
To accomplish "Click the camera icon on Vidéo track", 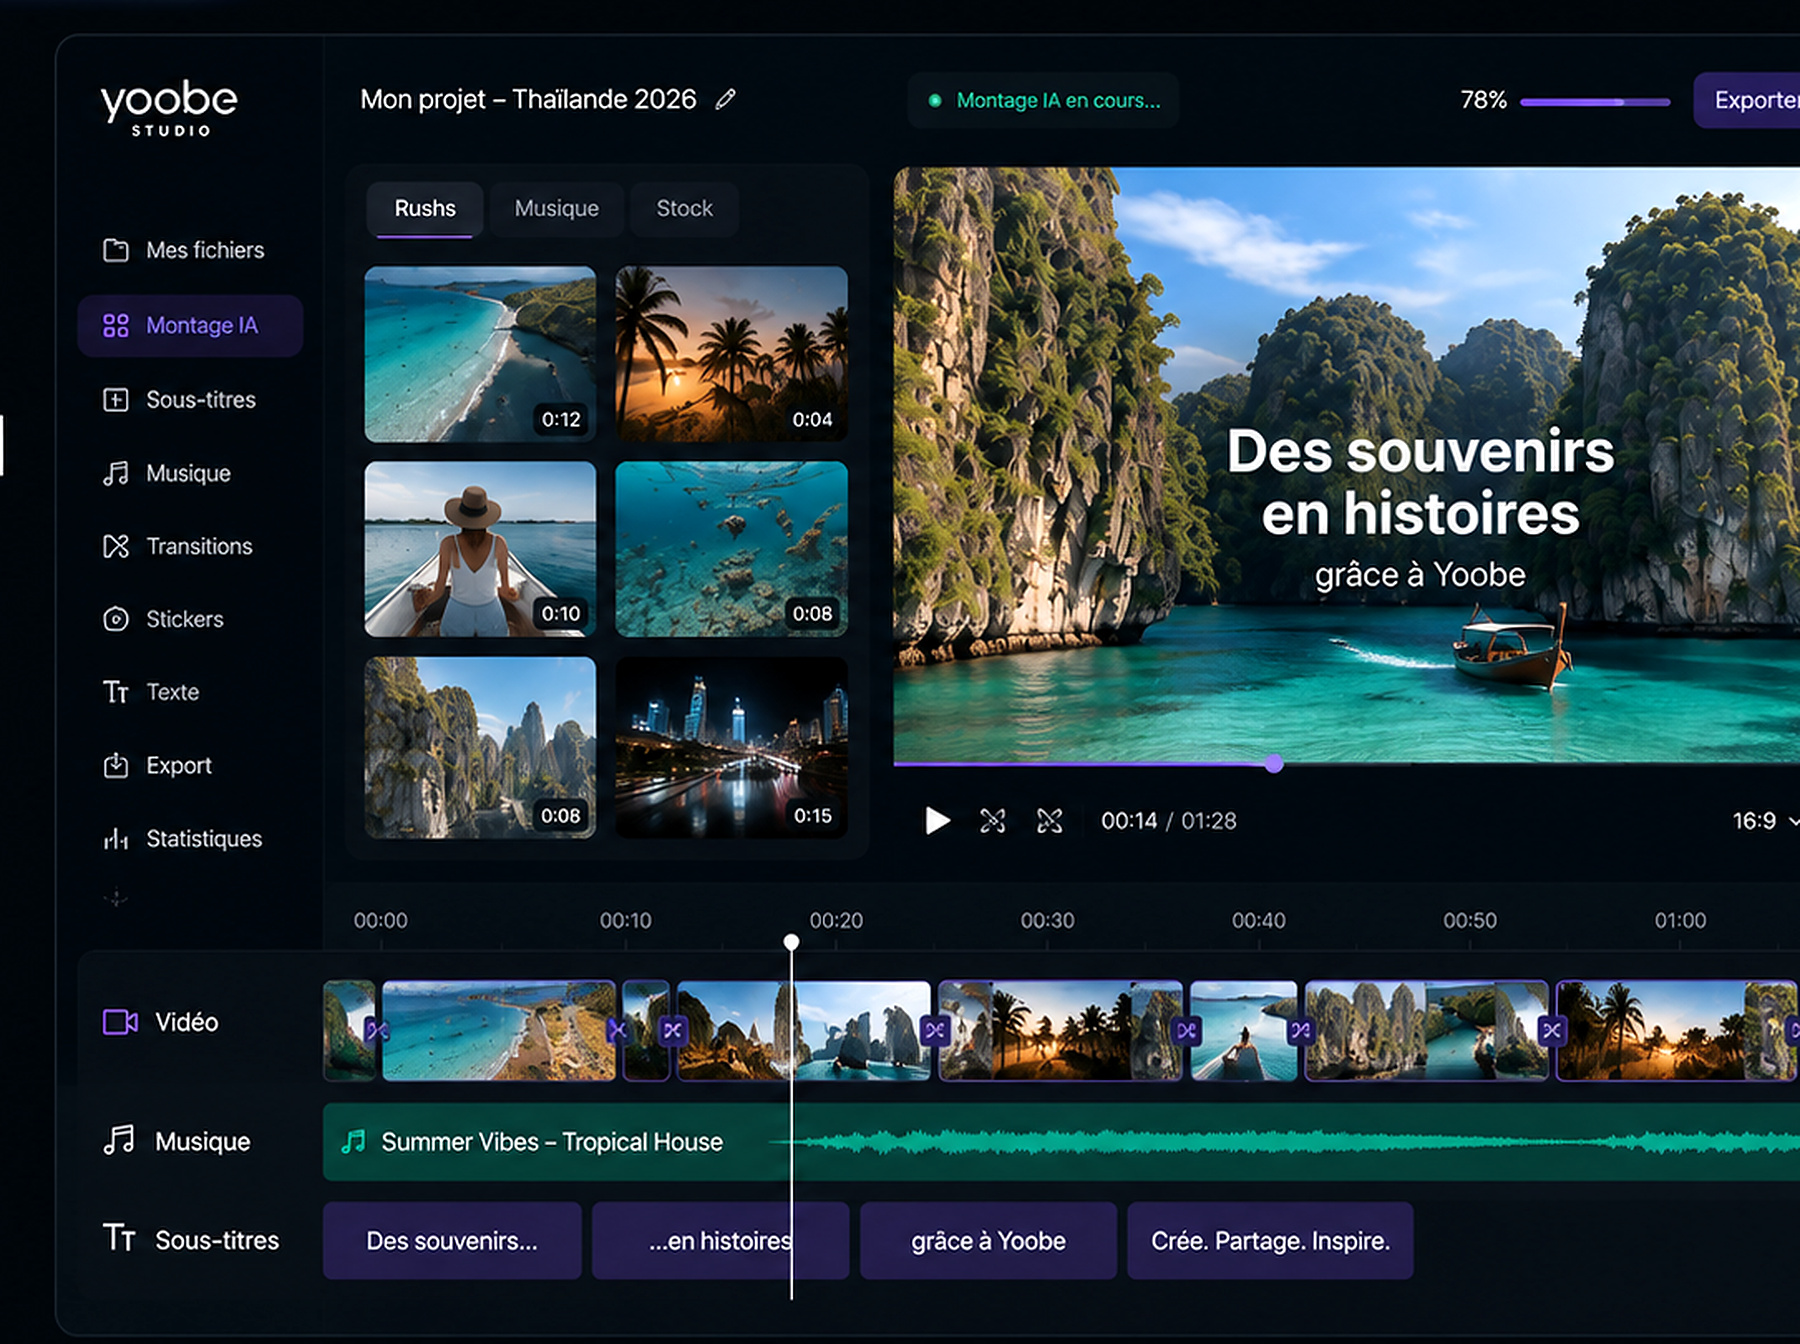I will click(x=120, y=1022).
